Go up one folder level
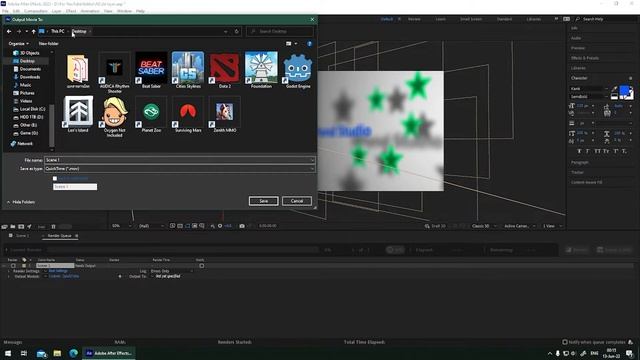The height and width of the screenshot is (360, 640). click(33, 31)
